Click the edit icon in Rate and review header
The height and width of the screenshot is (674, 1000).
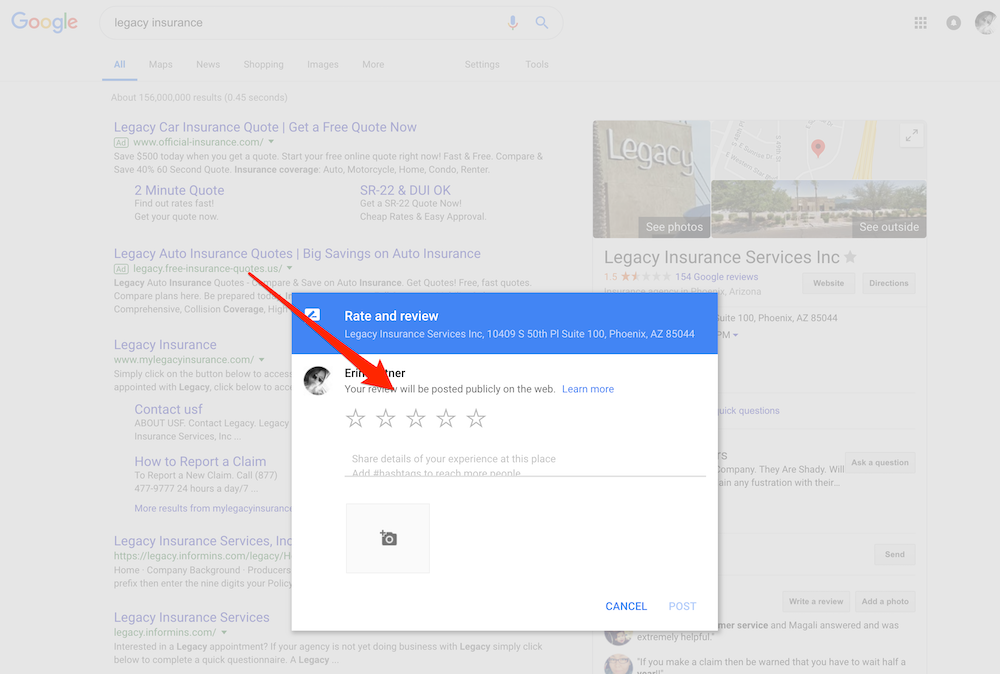pos(312,315)
